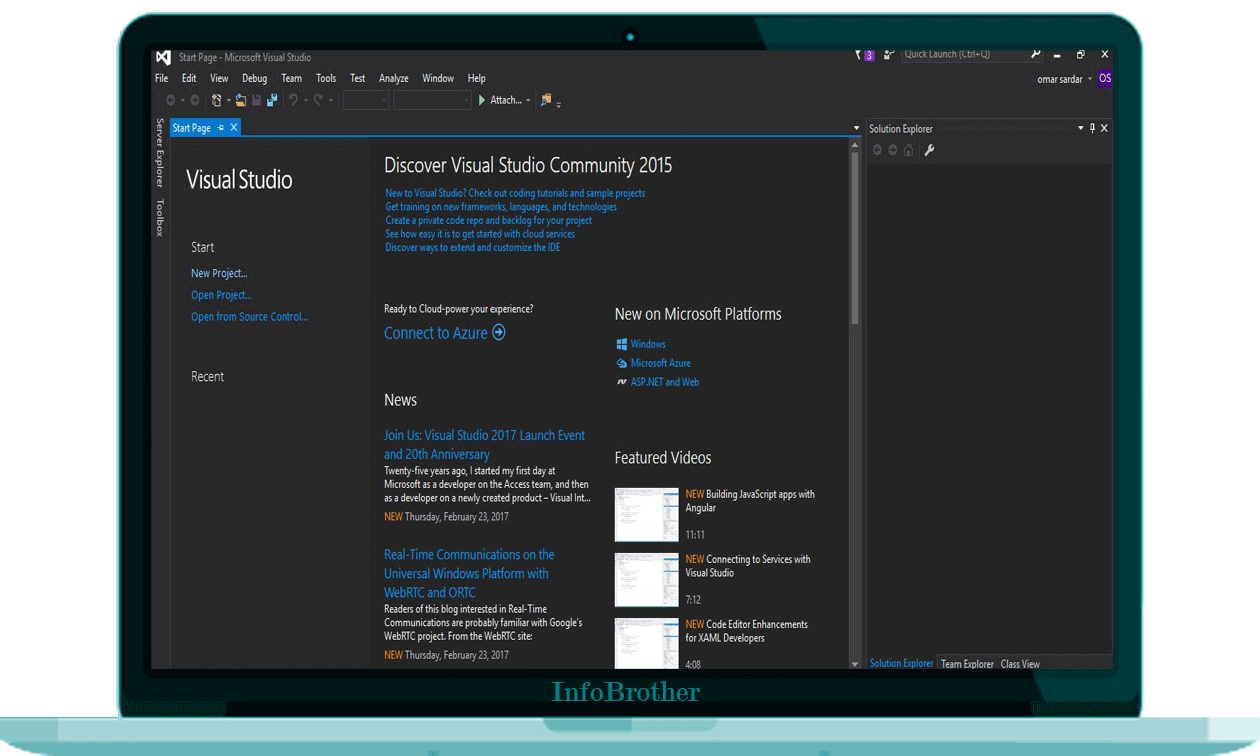Open Solution Explorer window position dropdown

coord(1080,128)
